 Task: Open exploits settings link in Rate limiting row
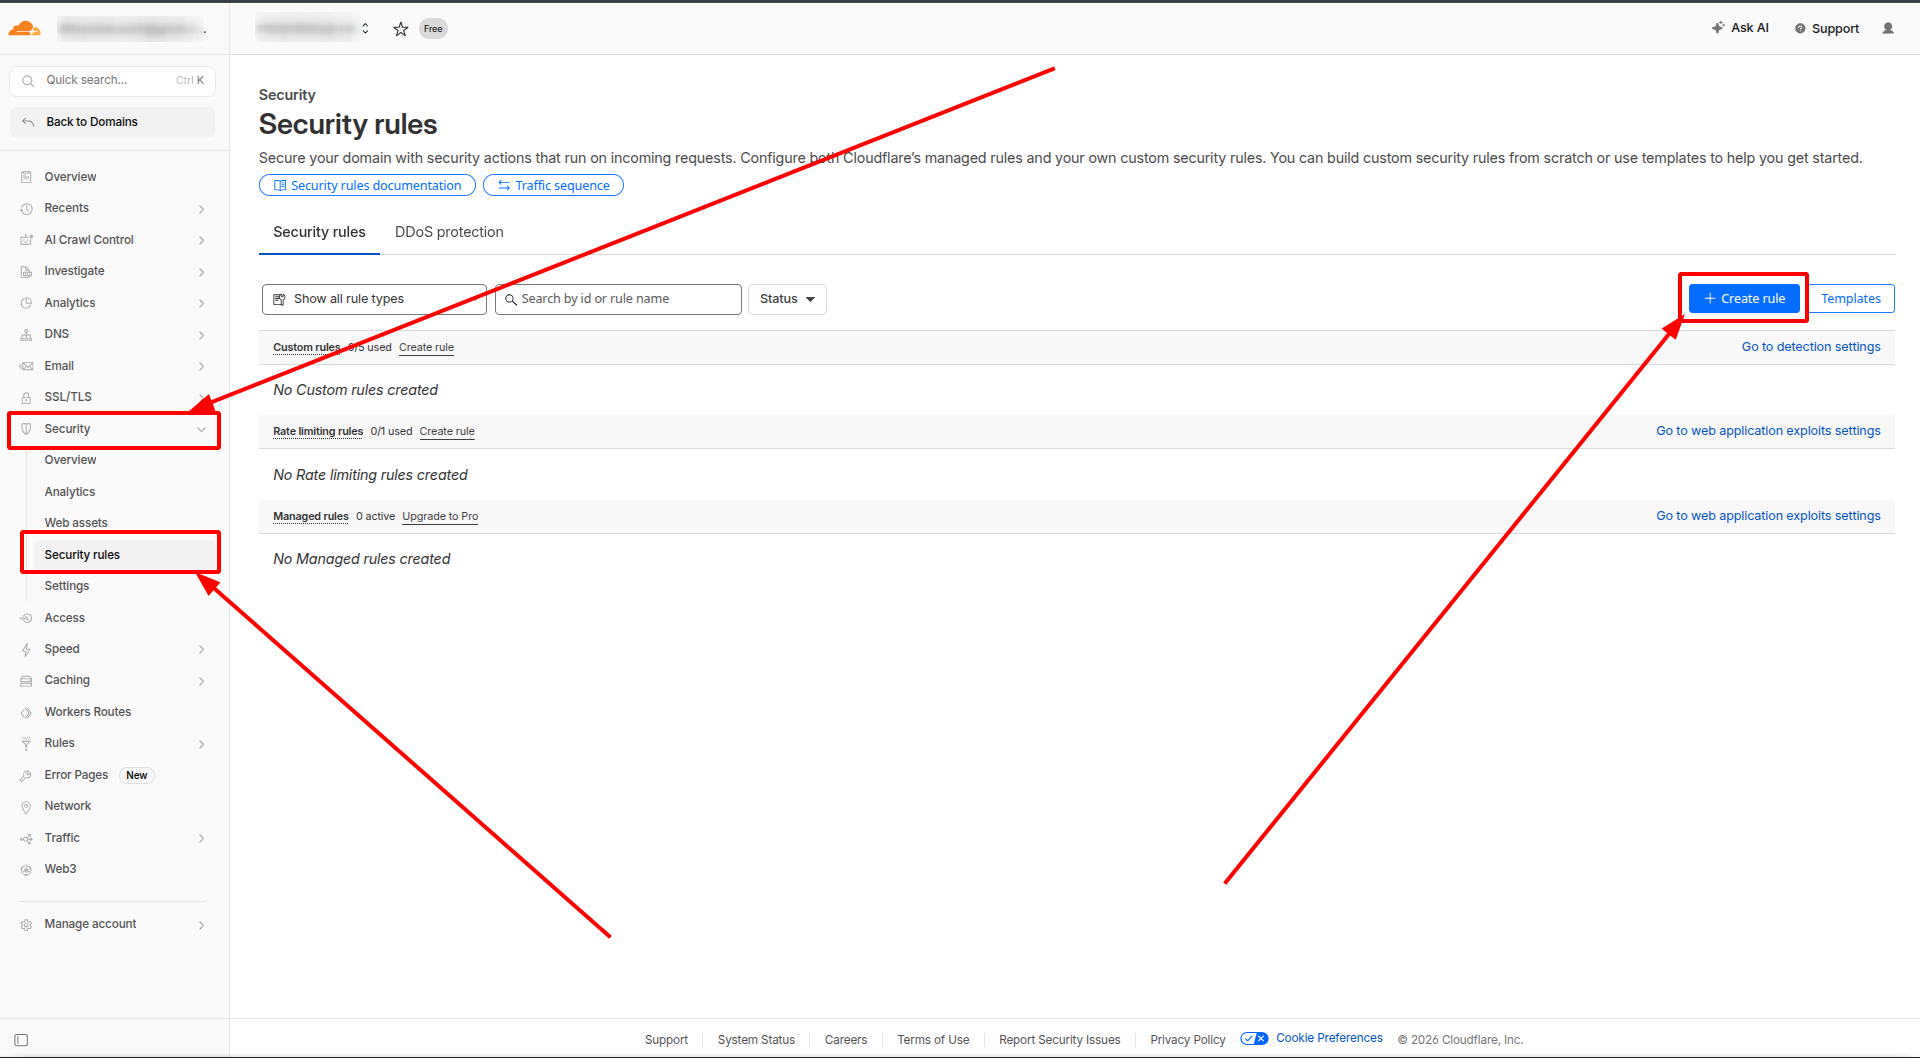coord(1768,431)
